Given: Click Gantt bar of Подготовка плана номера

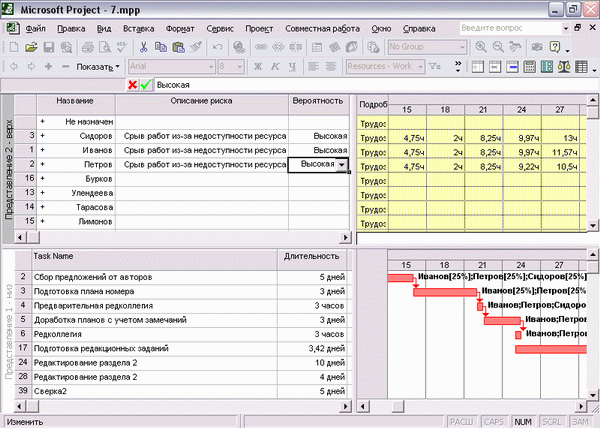Looking at the screenshot, I should pos(445,293).
